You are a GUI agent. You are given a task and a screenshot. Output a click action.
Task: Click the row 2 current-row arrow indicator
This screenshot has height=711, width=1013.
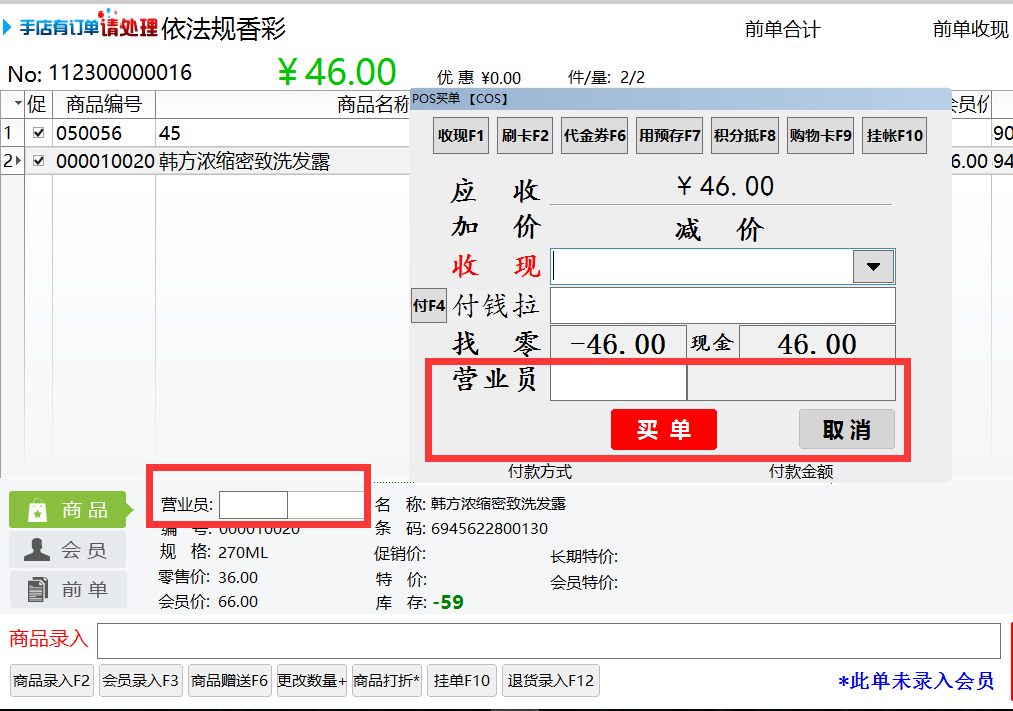pyautogui.click(x=18, y=160)
